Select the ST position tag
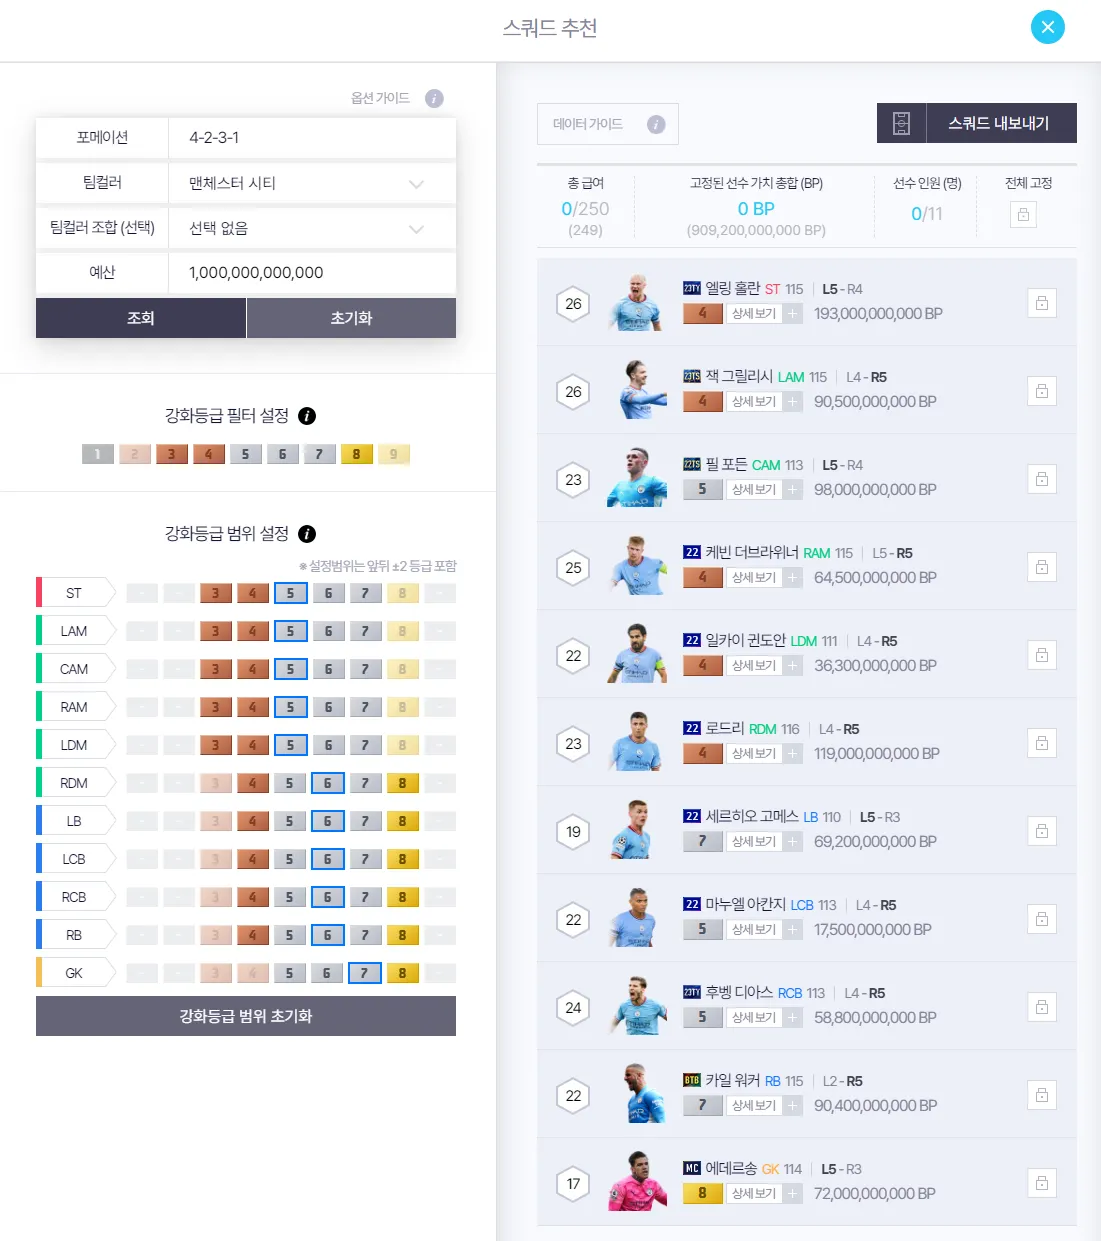Screen dimensions: 1101x1241 pos(74,593)
